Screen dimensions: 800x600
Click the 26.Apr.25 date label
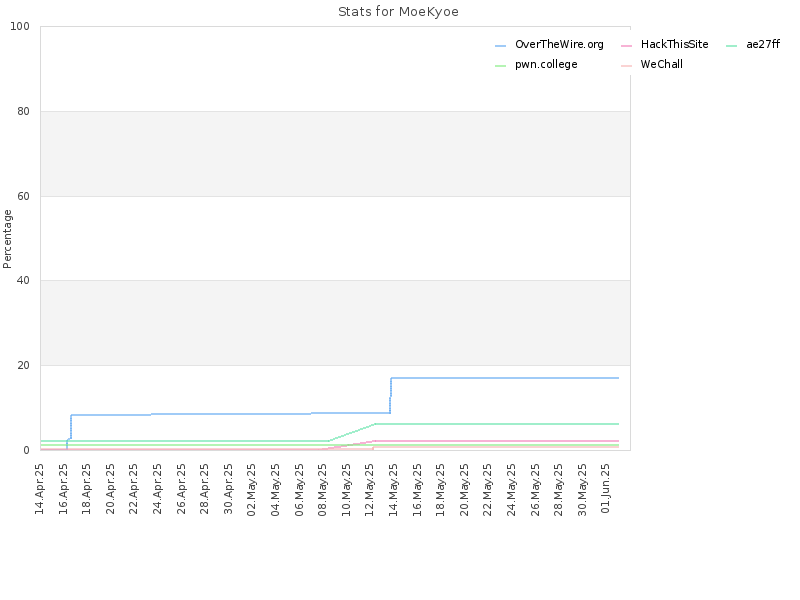pyautogui.click(x=181, y=489)
